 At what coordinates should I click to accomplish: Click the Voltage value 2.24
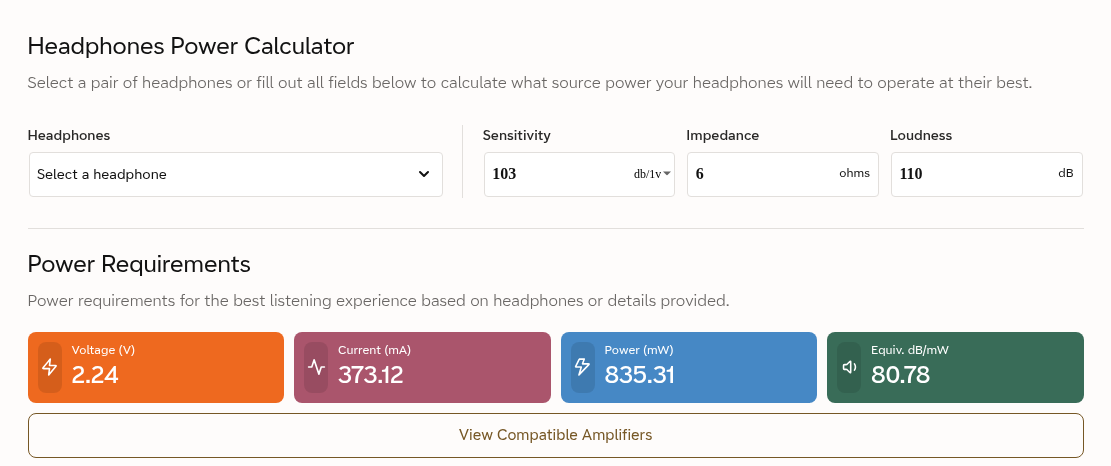(95, 375)
